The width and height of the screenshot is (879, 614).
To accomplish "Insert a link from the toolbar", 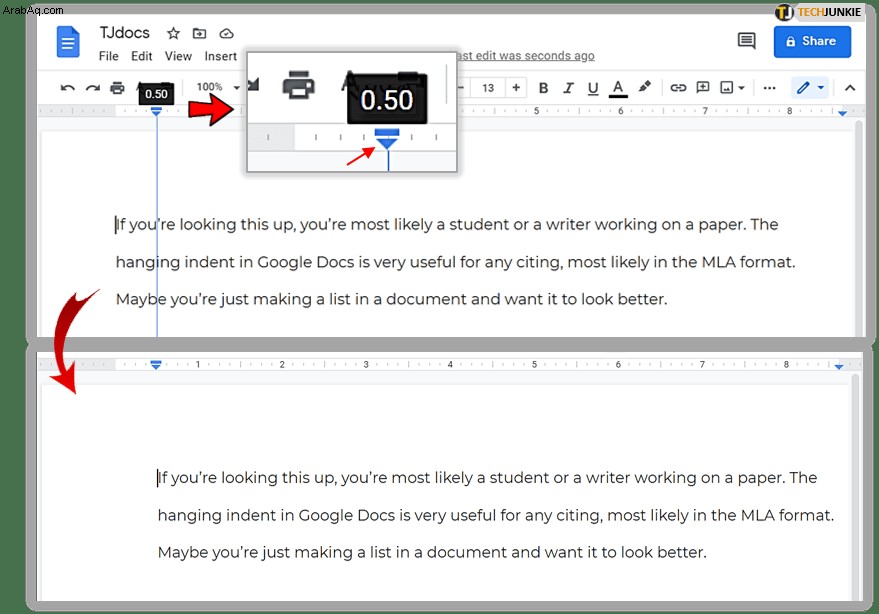I will tap(678, 87).
